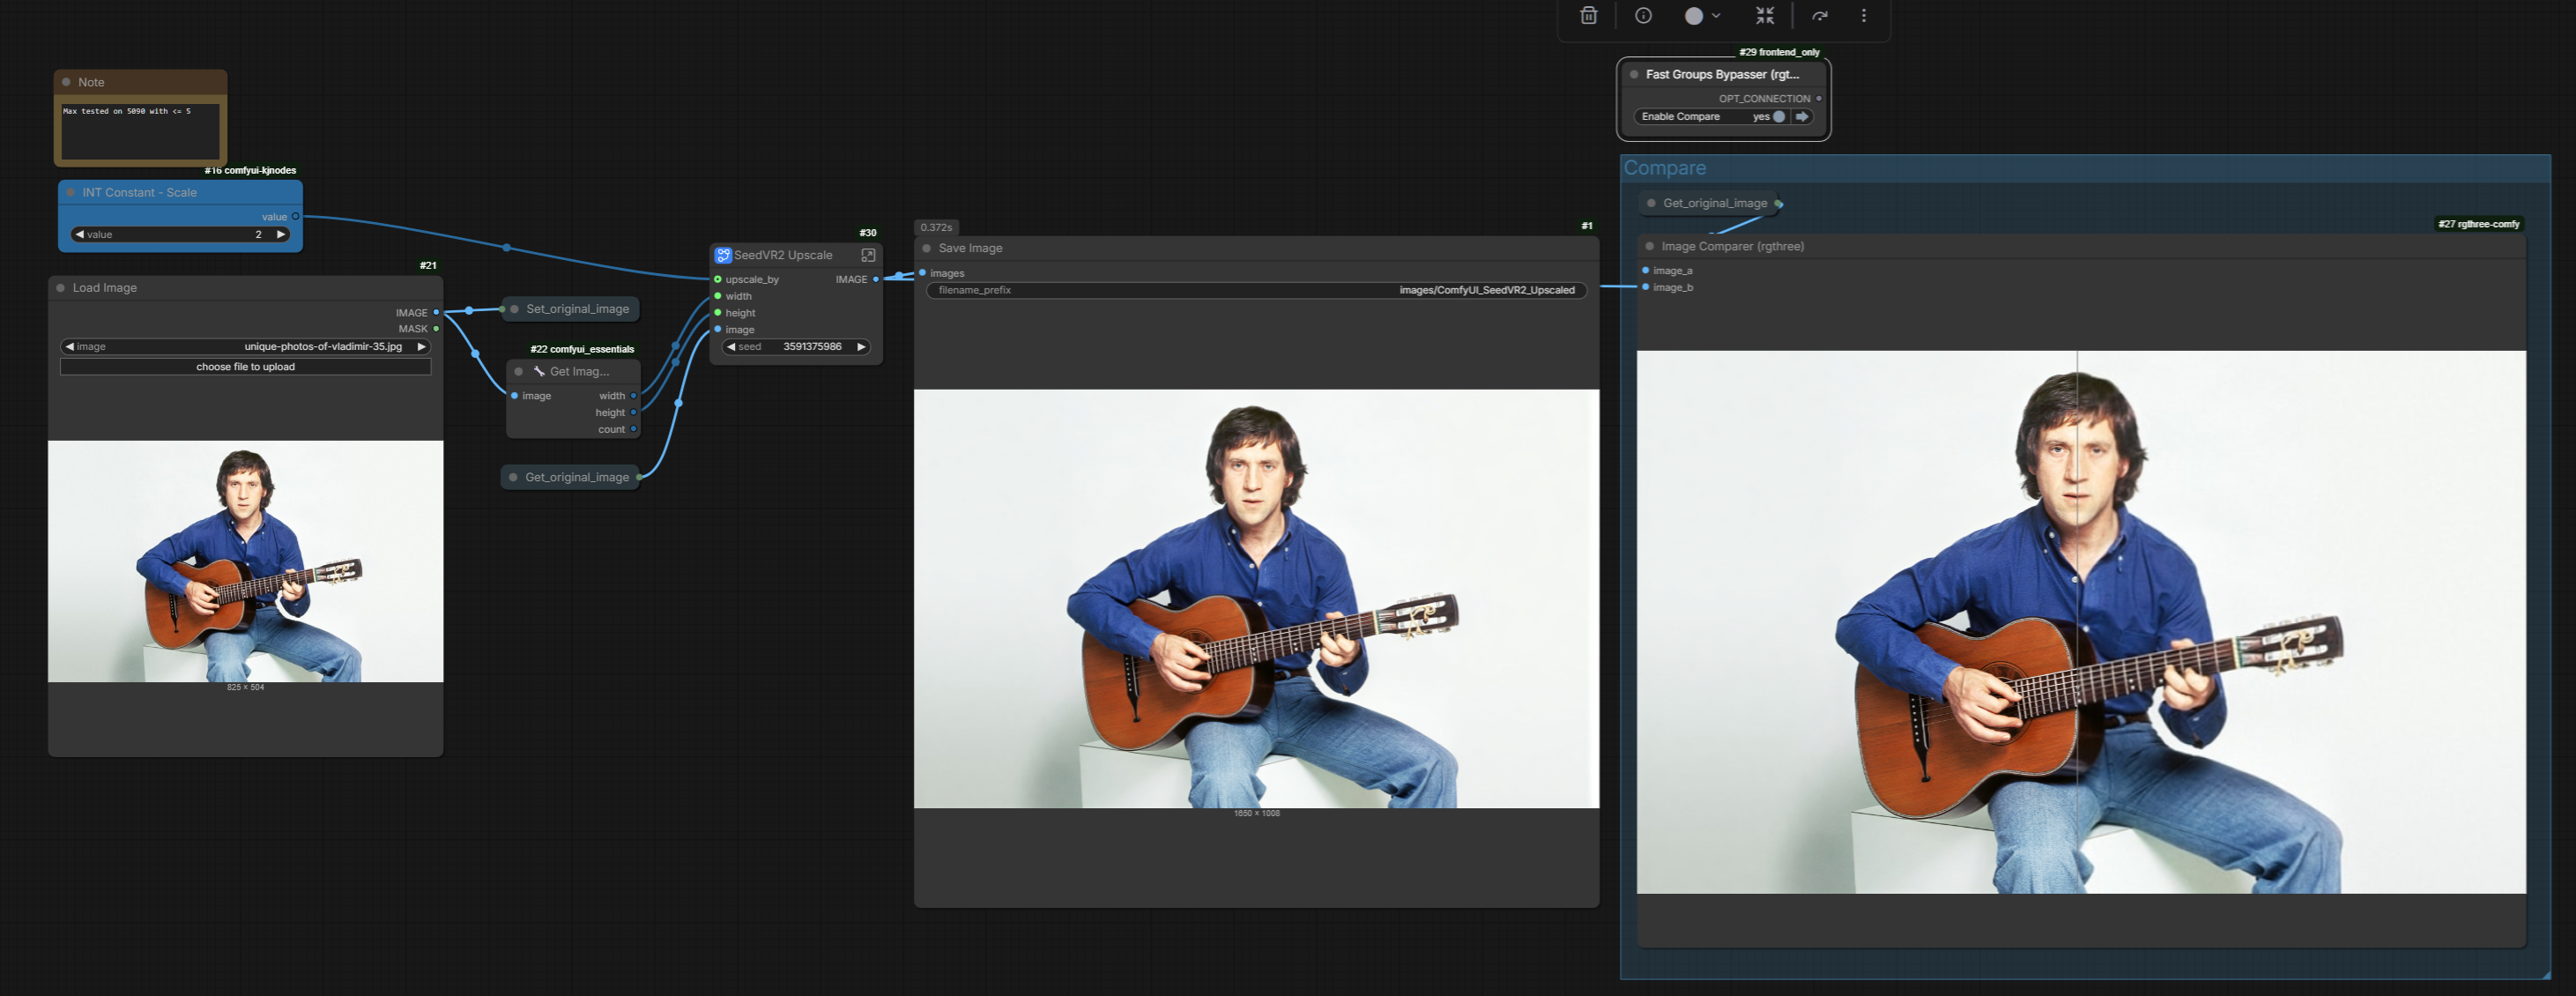Screen dimensions: 2576x996
Task: Select the Get_original_image node in Compare group
Action: point(1713,203)
